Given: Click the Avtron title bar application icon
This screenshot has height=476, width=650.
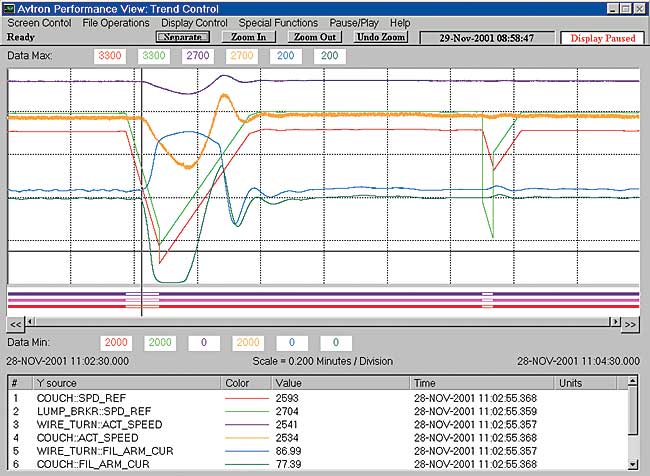Looking at the screenshot, I should coord(8,9).
